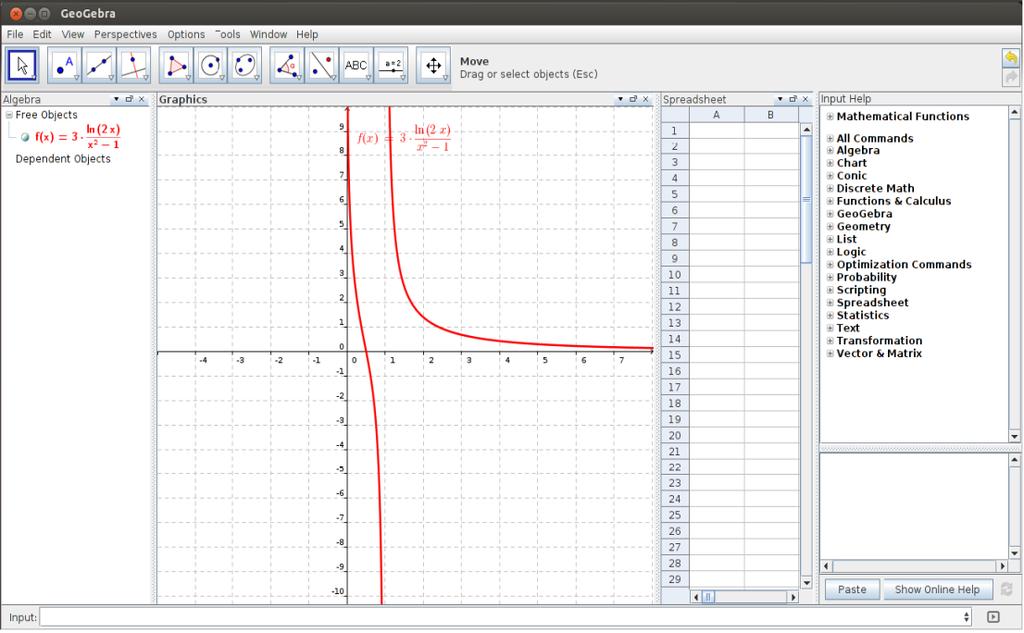Screen dimensions: 1024x633
Task: Expand Vector & Matrix category
Action: tap(830, 353)
